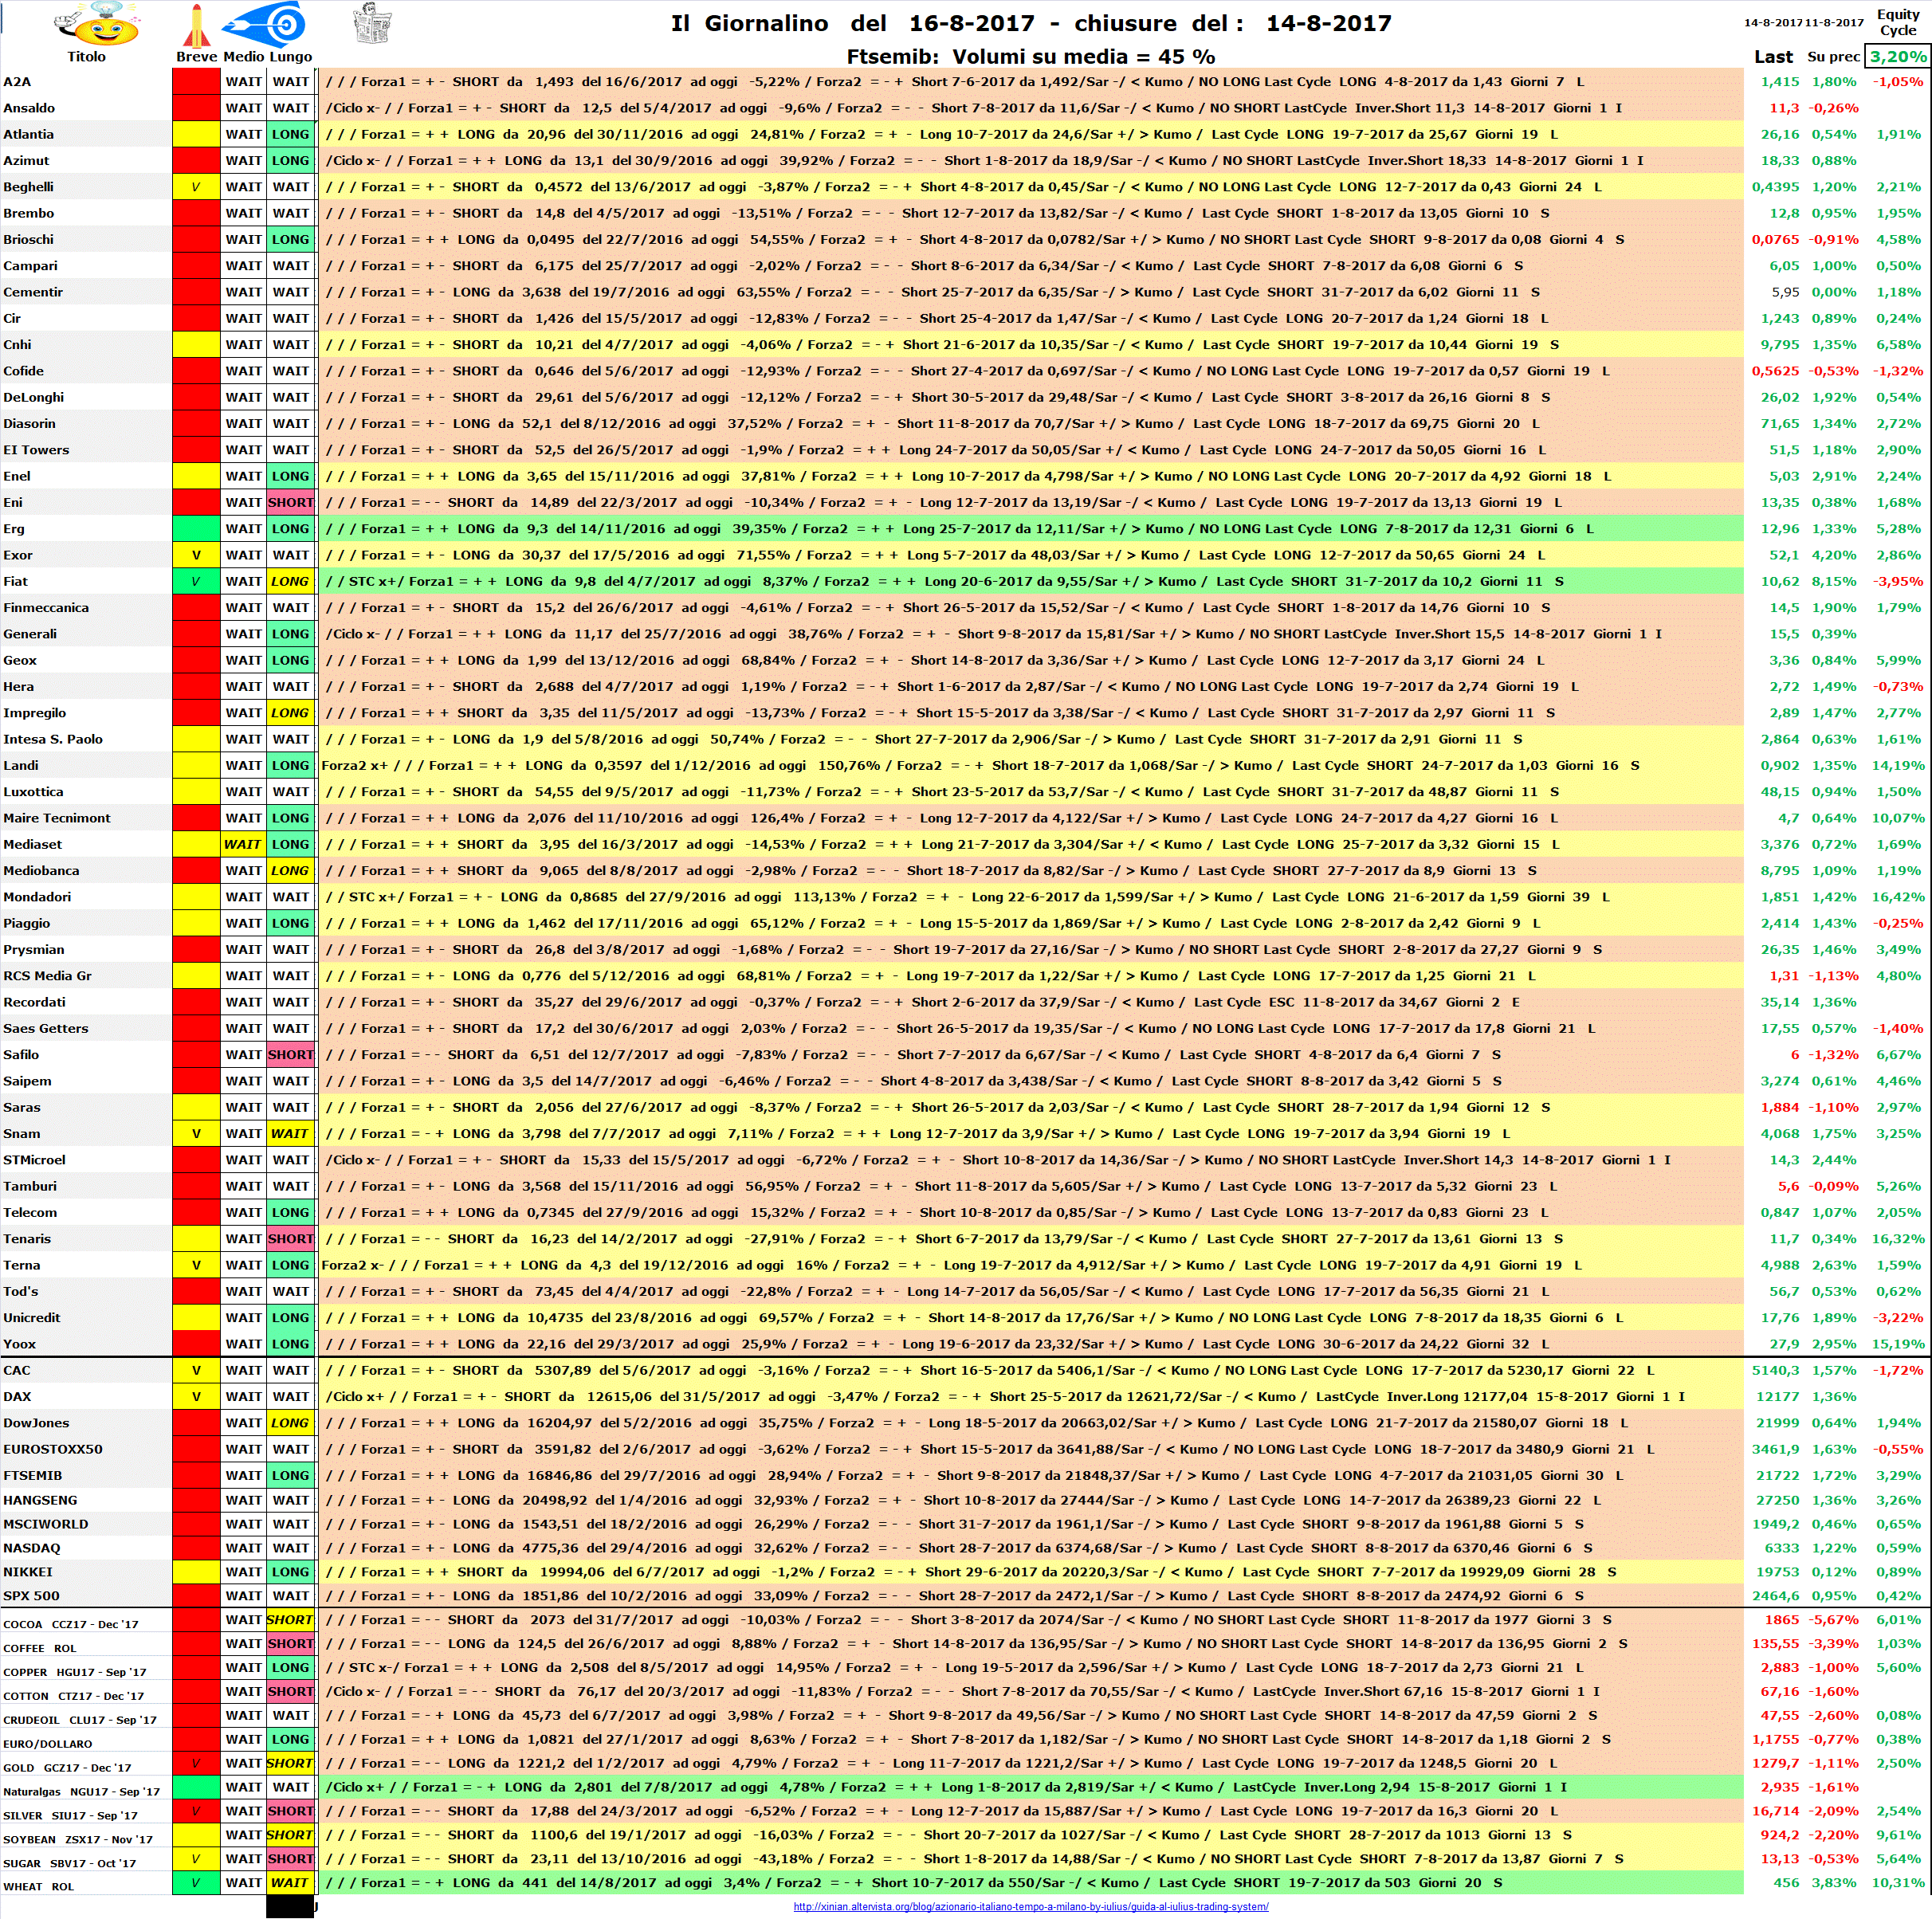Click the 14-8-2017 date header at top right
The image size is (1932, 1919).
[x=1773, y=22]
